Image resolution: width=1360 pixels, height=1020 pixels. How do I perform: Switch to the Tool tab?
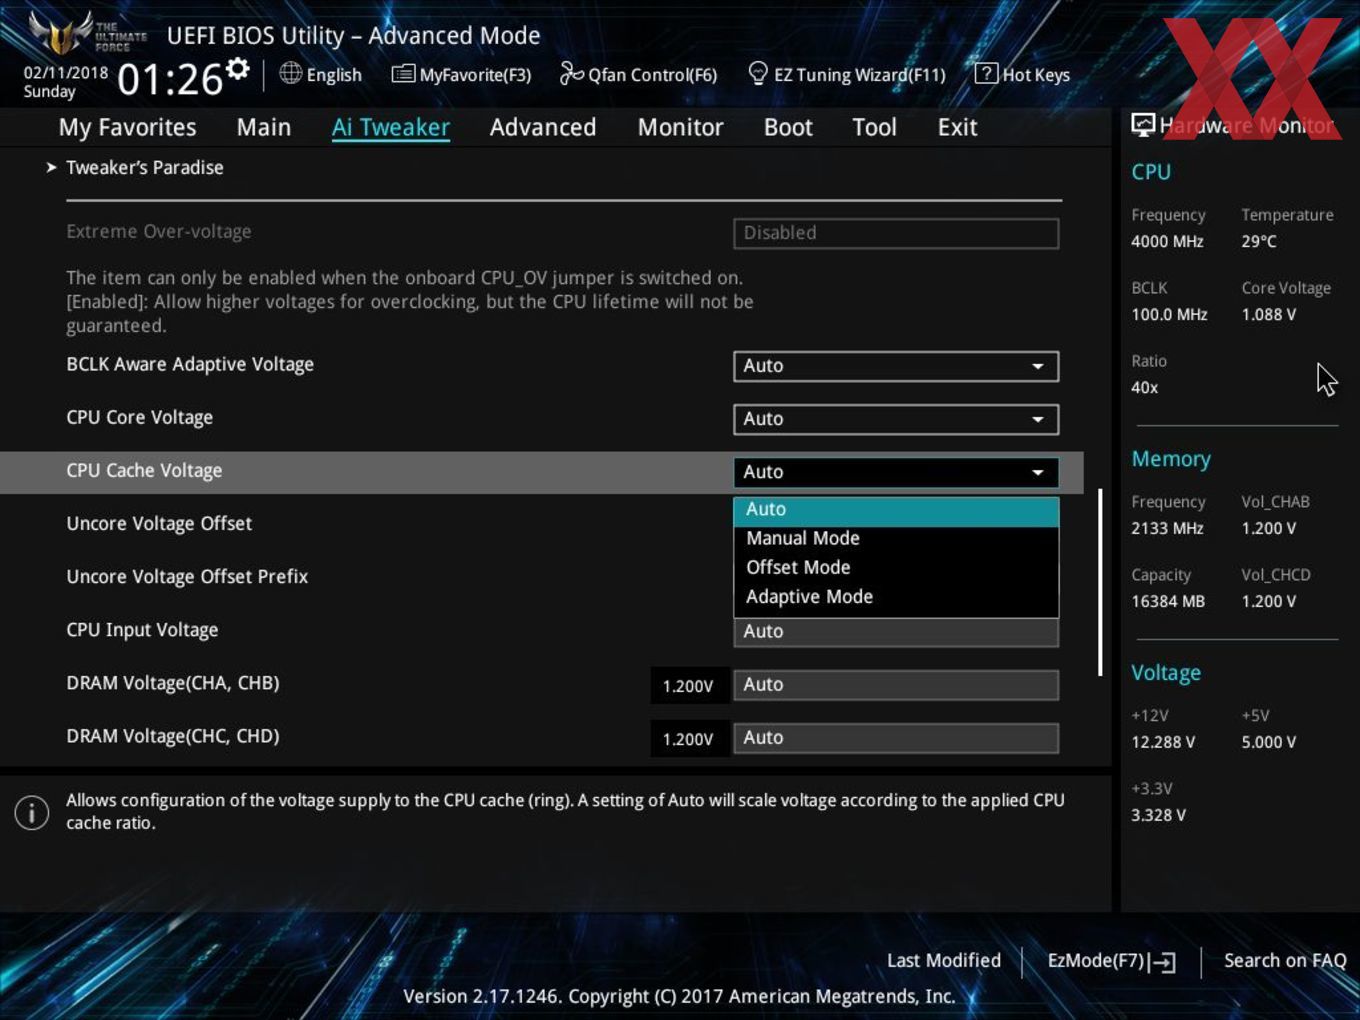coord(874,127)
